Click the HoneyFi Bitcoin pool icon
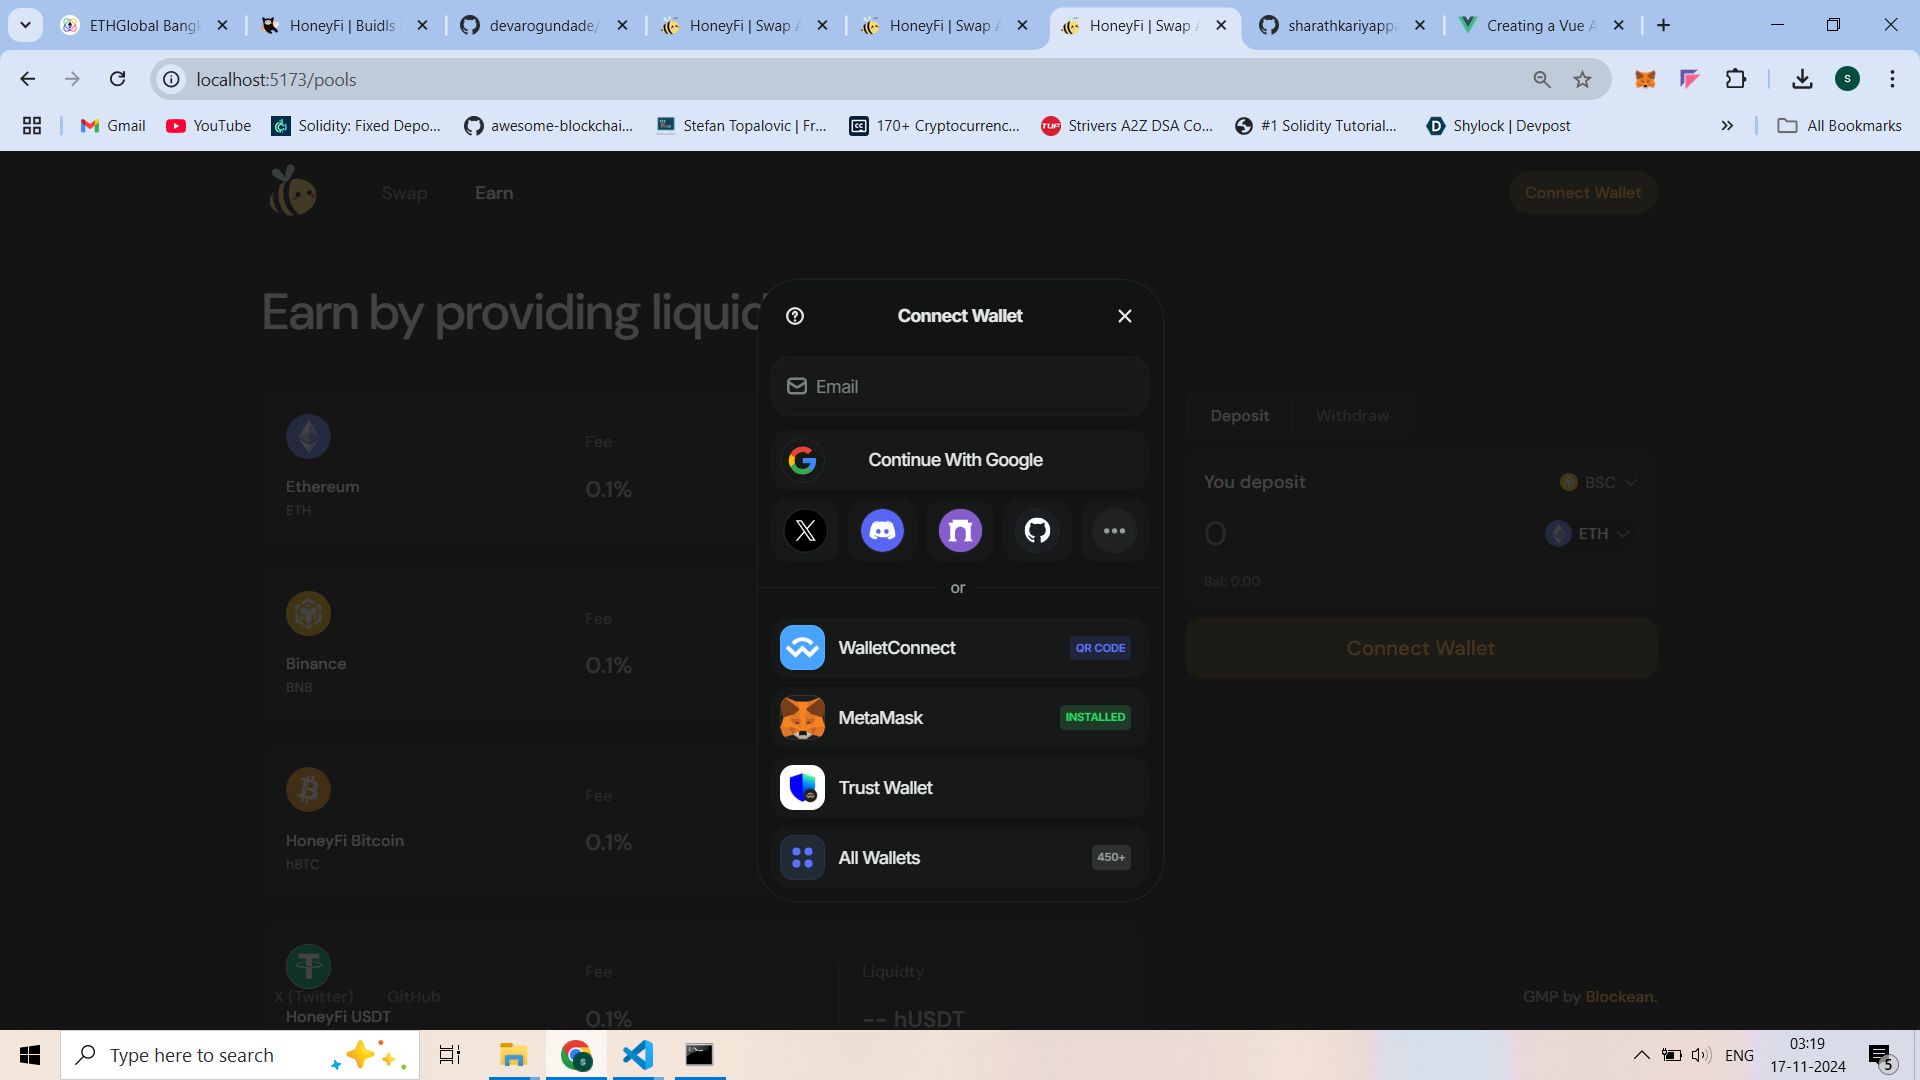Image resolution: width=1920 pixels, height=1080 pixels. 308,789
